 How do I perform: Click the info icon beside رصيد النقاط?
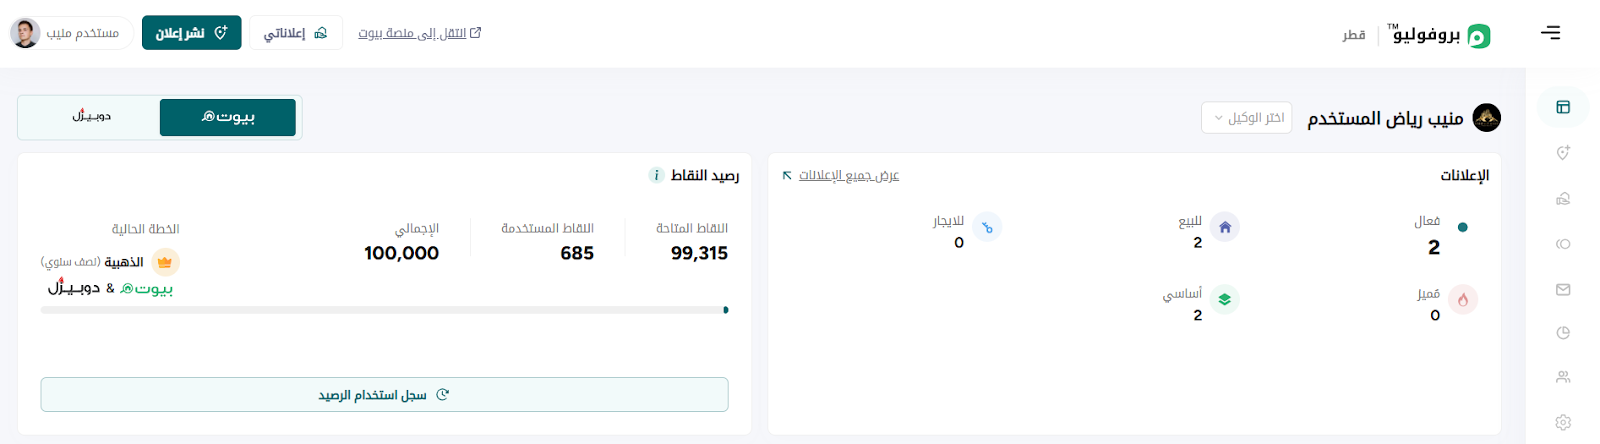(656, 175)
